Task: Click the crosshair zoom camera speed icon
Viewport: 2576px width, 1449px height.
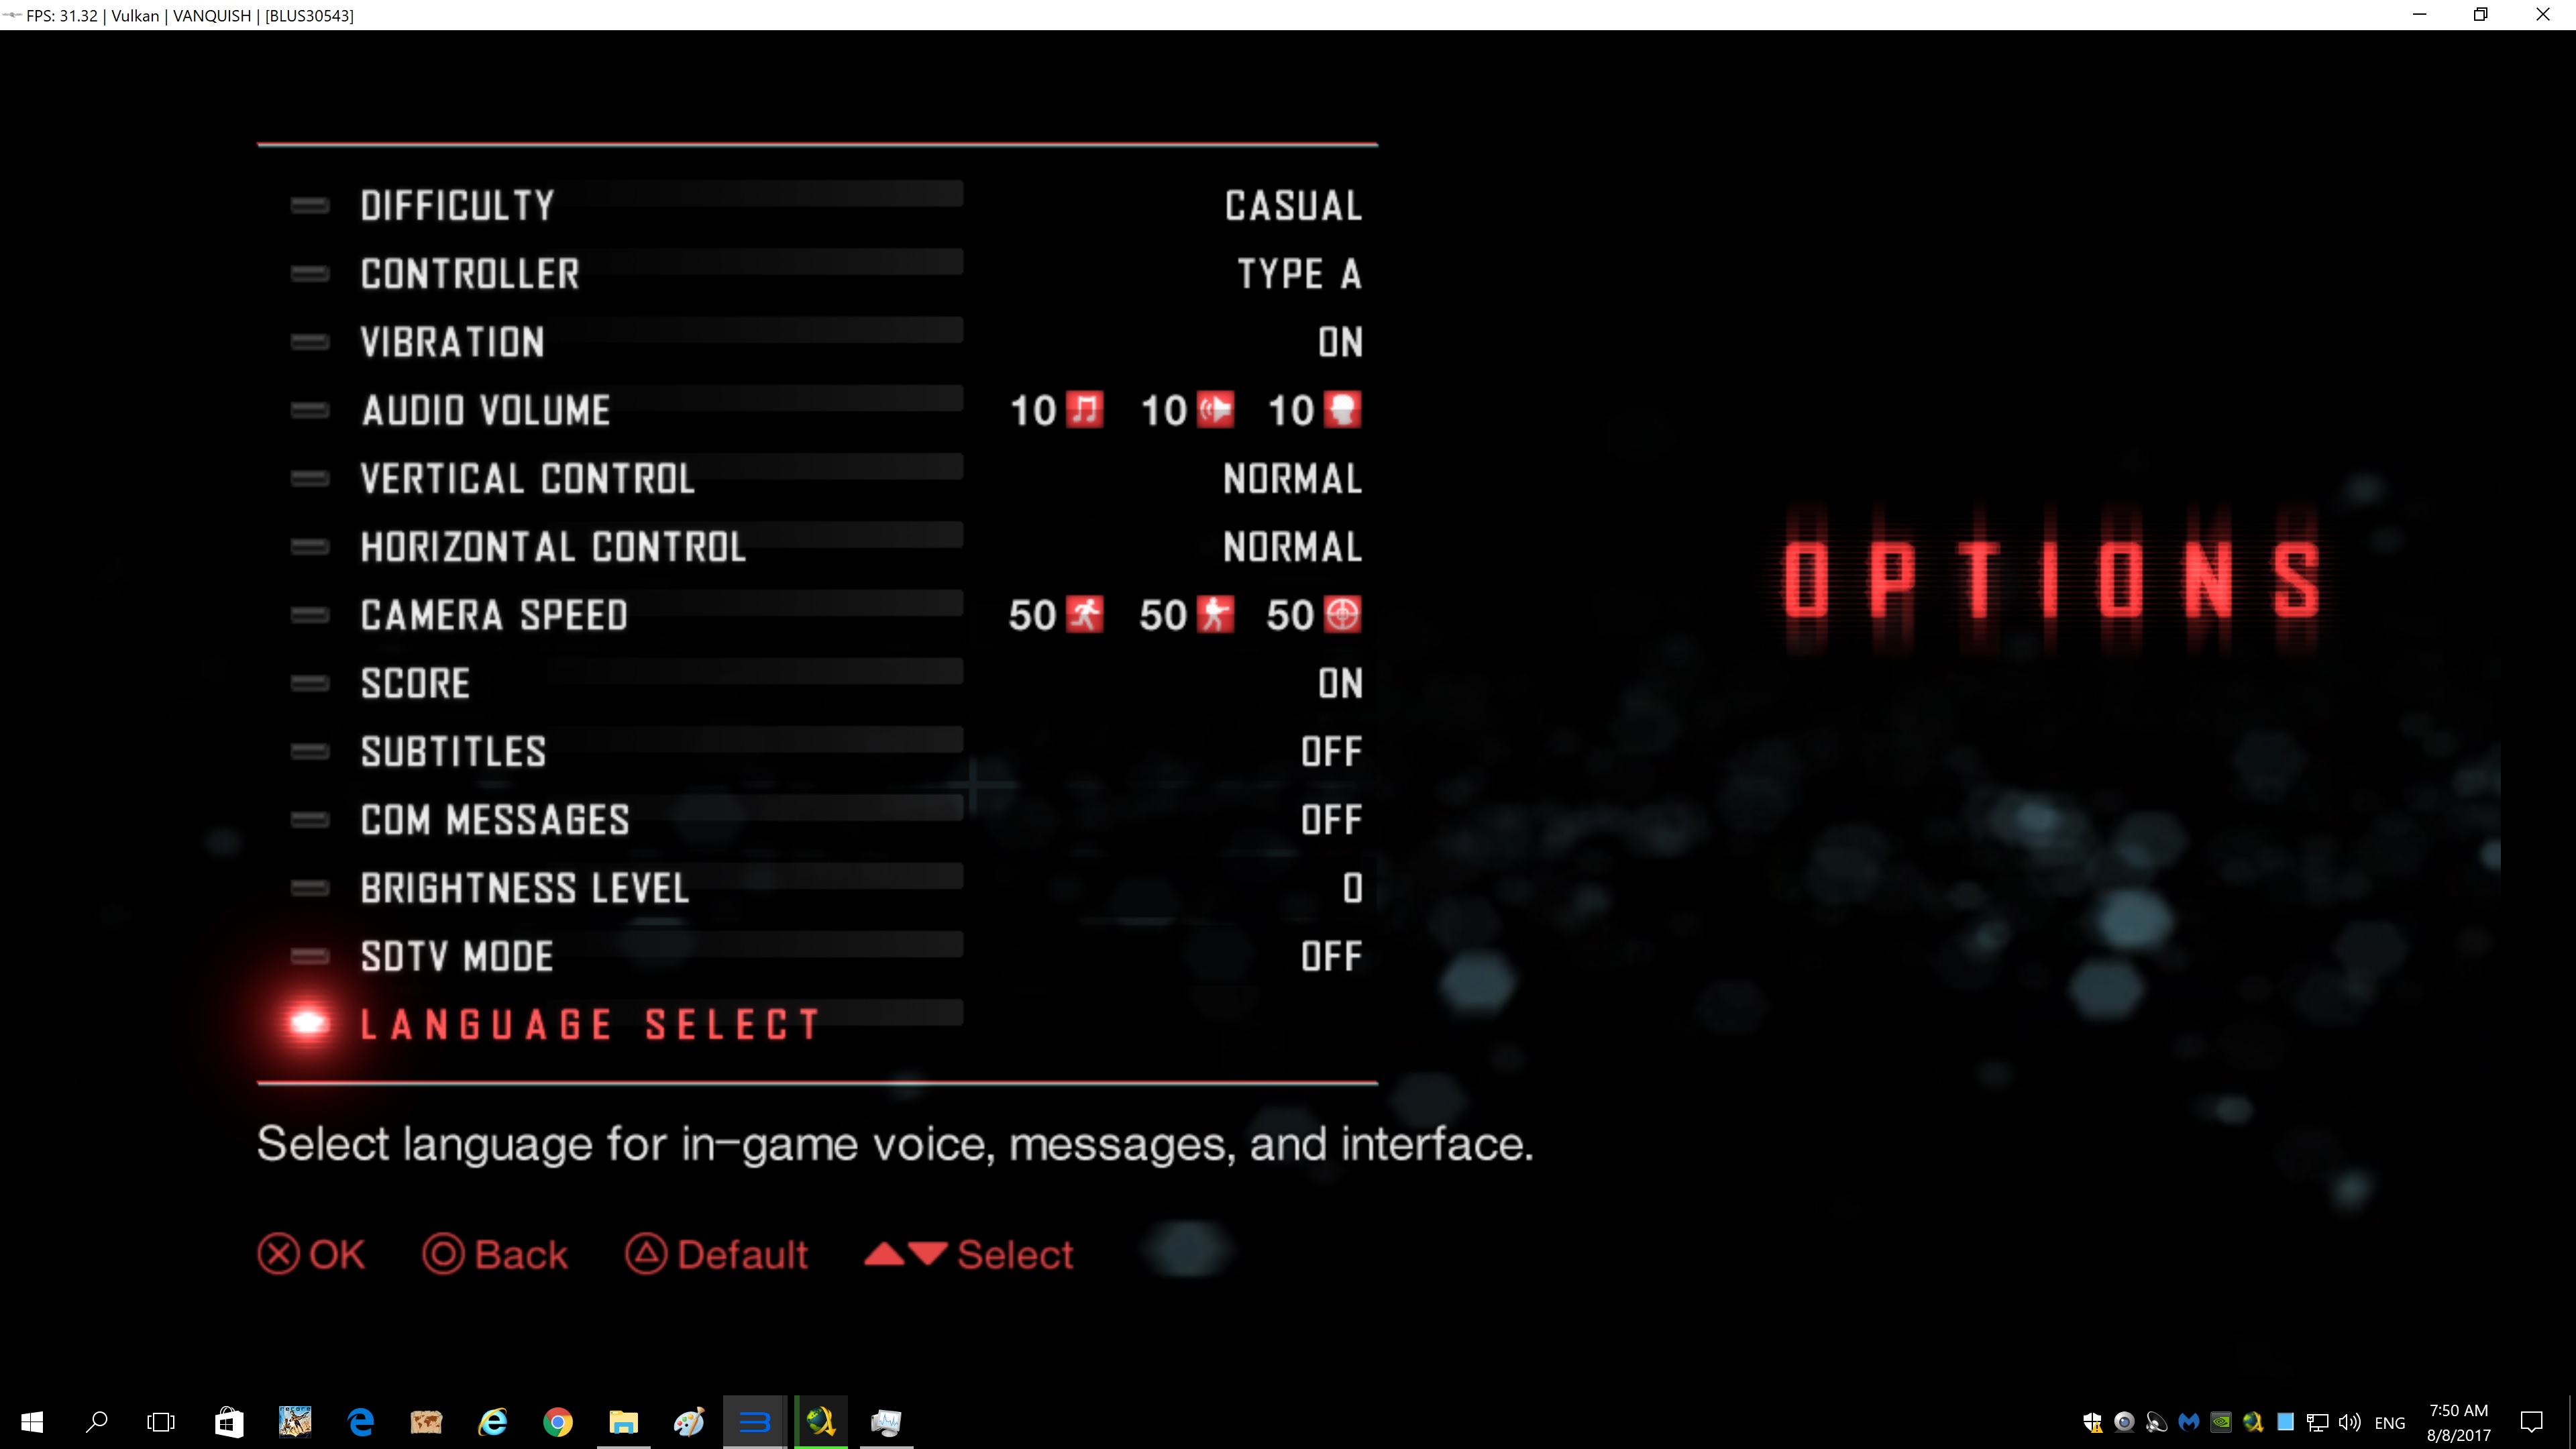Action: pos(1343,615)
